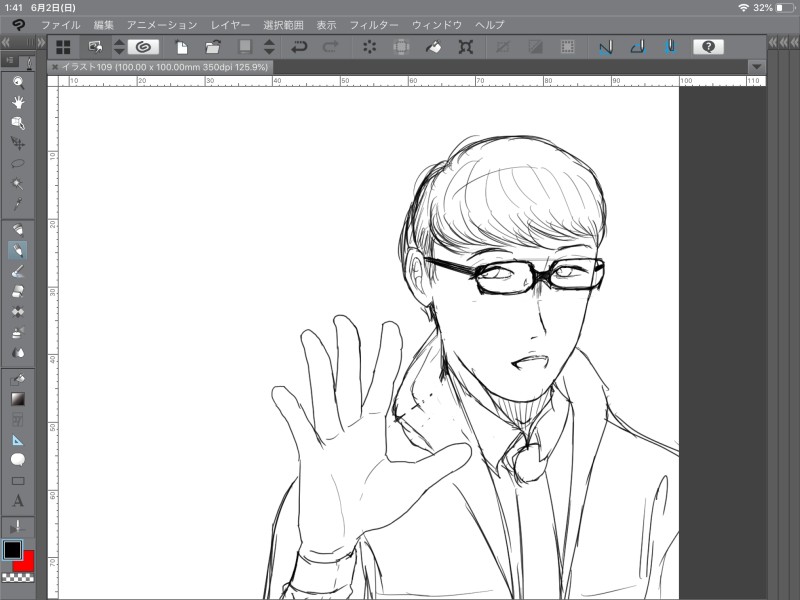Select the Text tool
The image size is (800, 600).
(x=18, y=501)
